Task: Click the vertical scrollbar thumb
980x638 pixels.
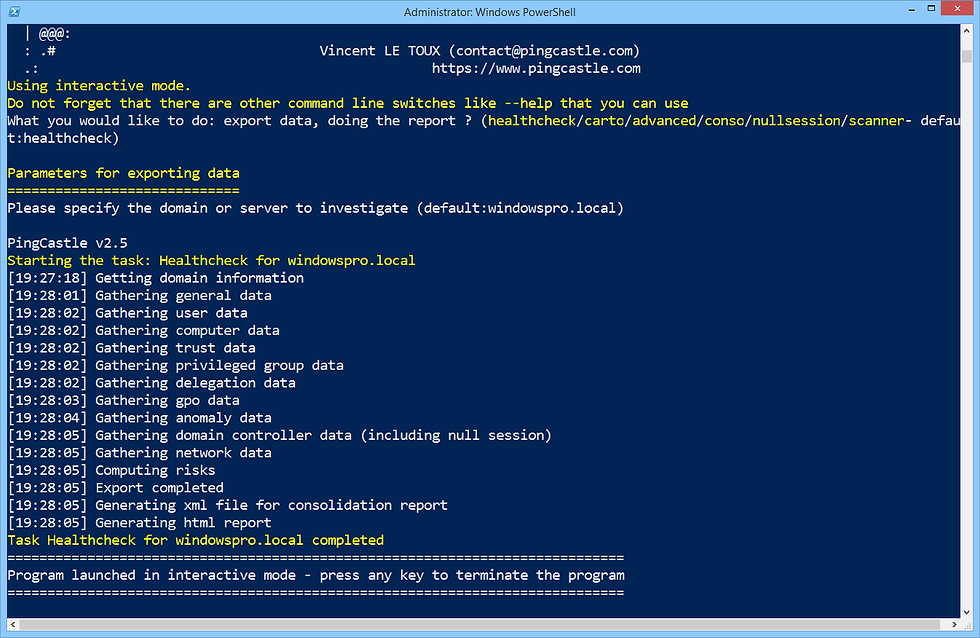Action: (966, 56)
